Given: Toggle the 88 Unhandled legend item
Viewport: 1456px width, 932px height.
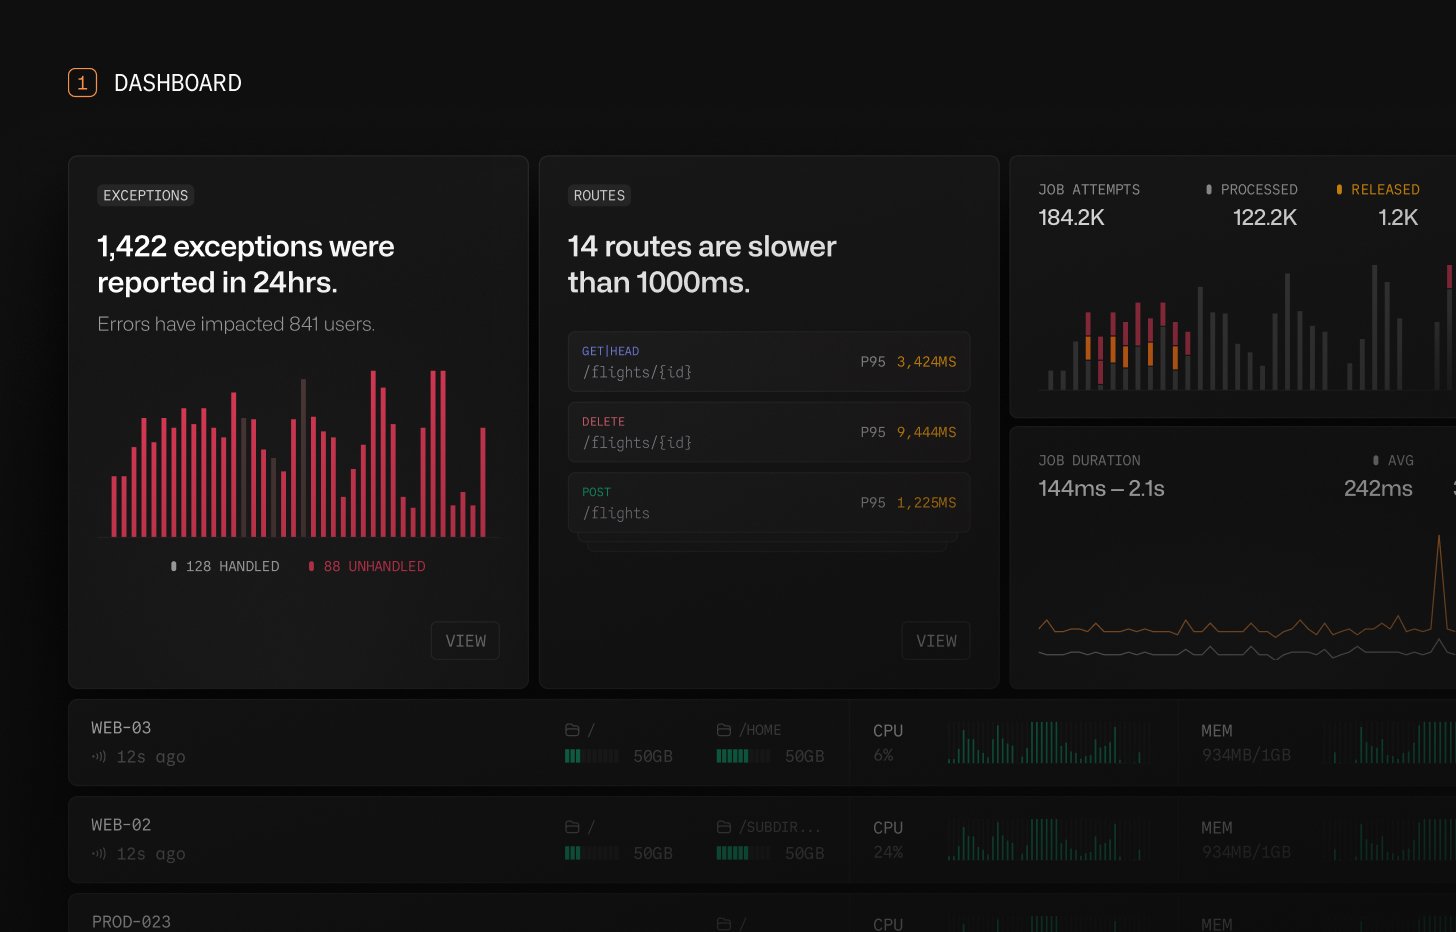Looking at the screenshot, I should coord(367,566).
